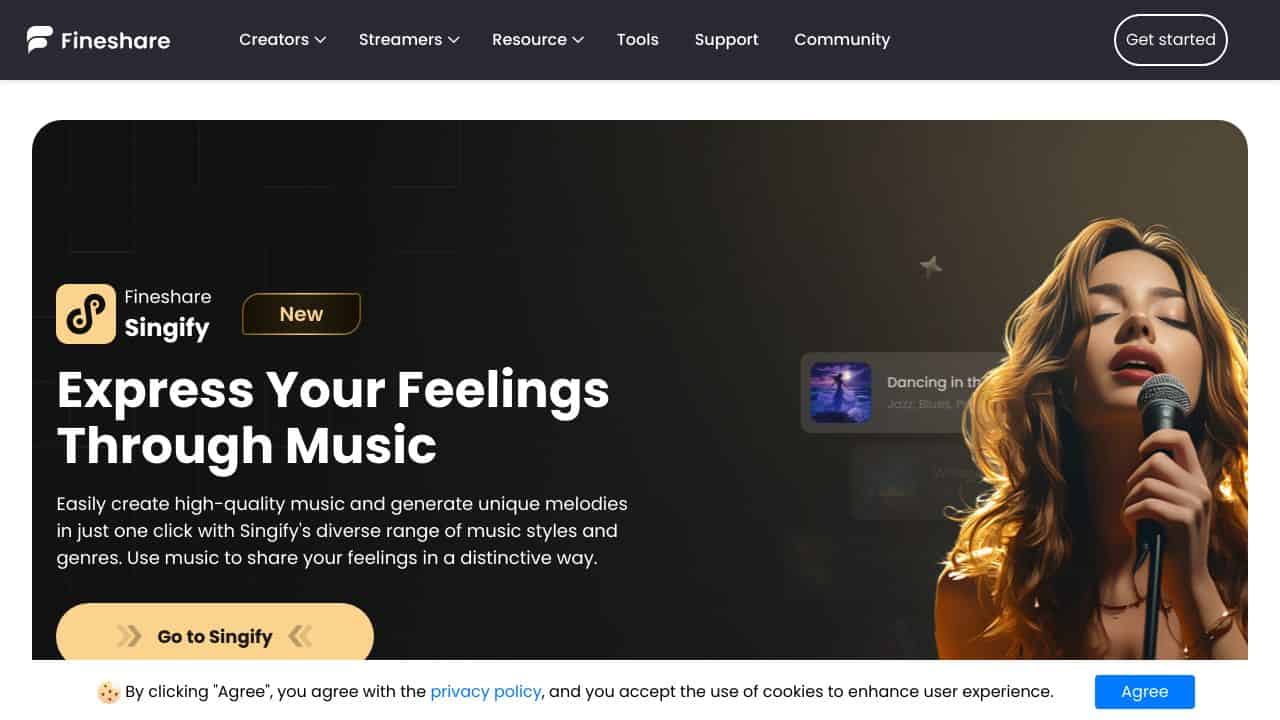Click the left-pointing chevrons on Go to Singify
Viewport: 1280px width, 720px height.
(300, 636)
